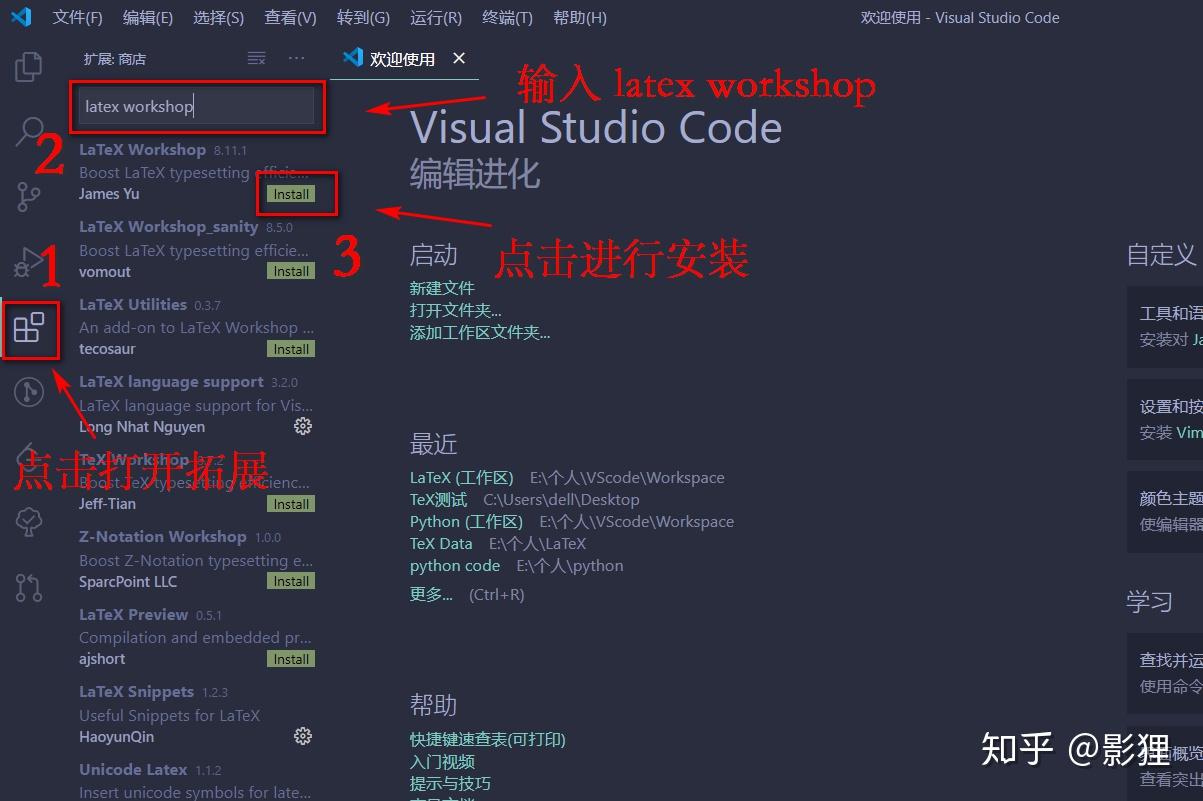1203x801 pixels.
Task: Open the Source Control view
Action: 28,196
